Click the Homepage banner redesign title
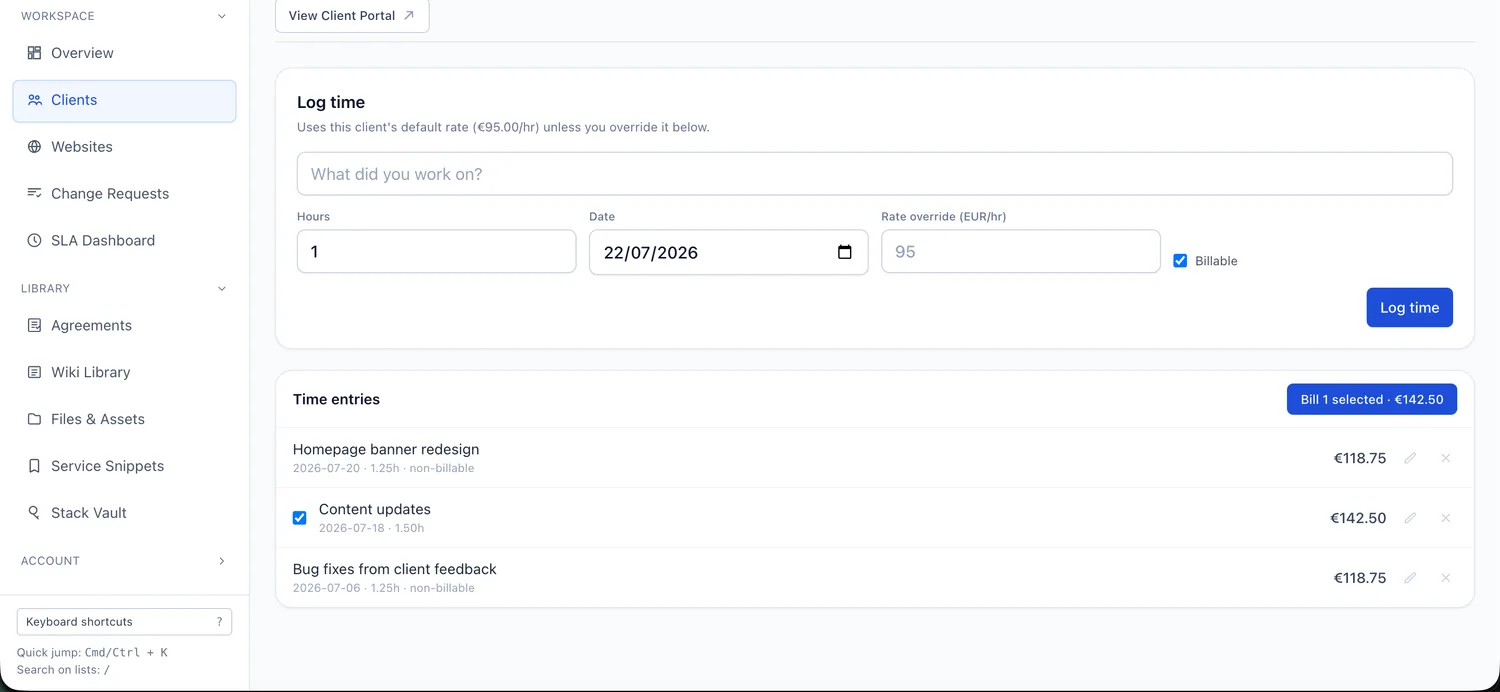This screenshot has width=1500, height=692. [x=386, y=449]
